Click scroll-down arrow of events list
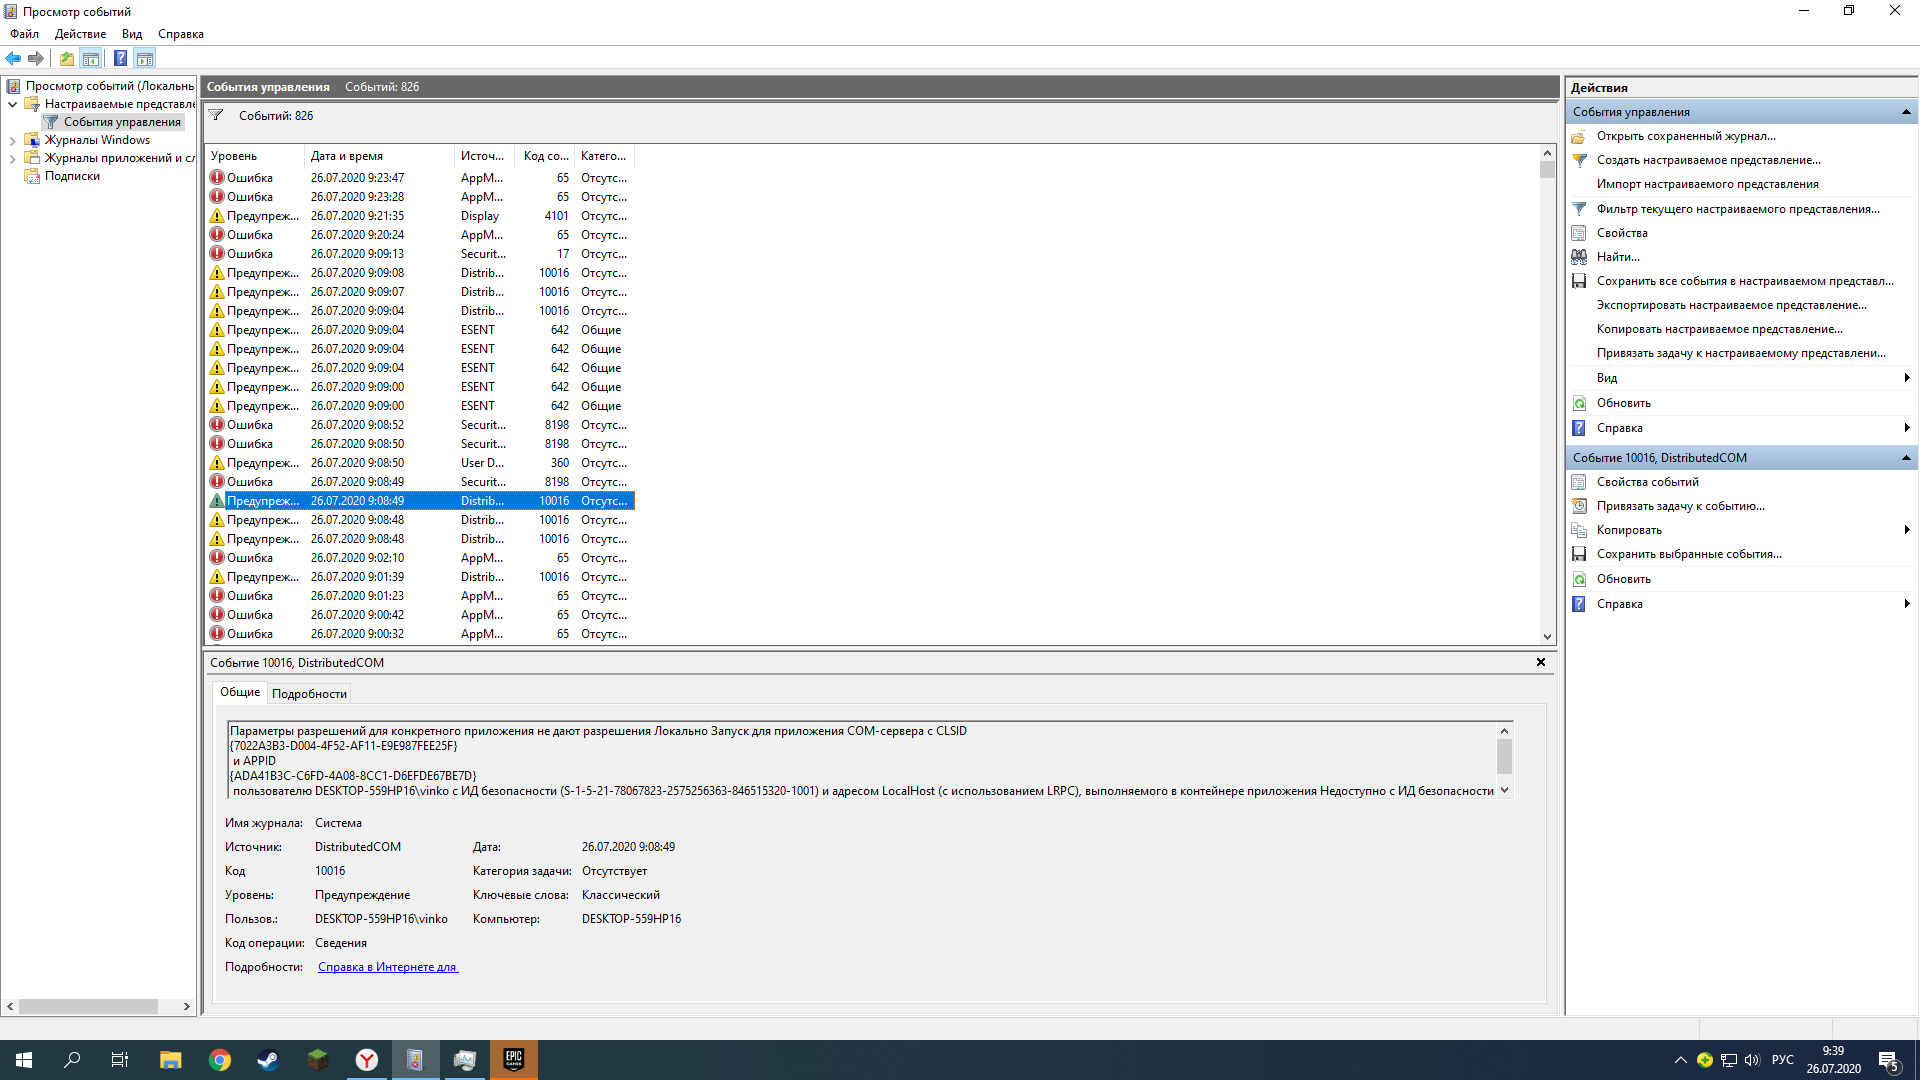Viewport: 1920px width, 1080px height. click(1547, 636)
